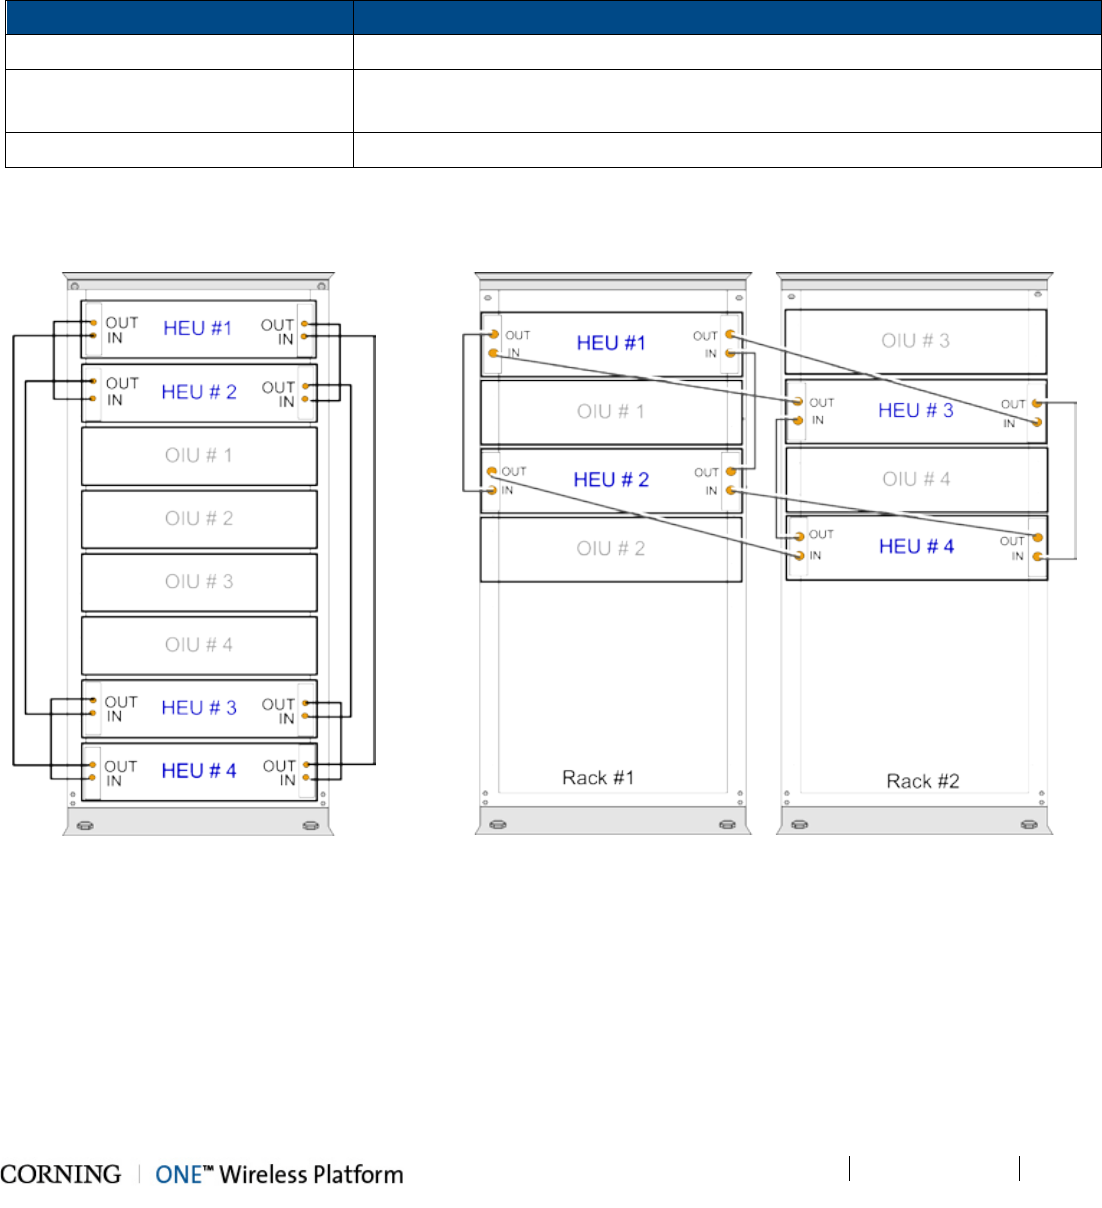Click the HEU #1 label in single rack
Screen dimensions: 1102x1208
coord(197,328)
